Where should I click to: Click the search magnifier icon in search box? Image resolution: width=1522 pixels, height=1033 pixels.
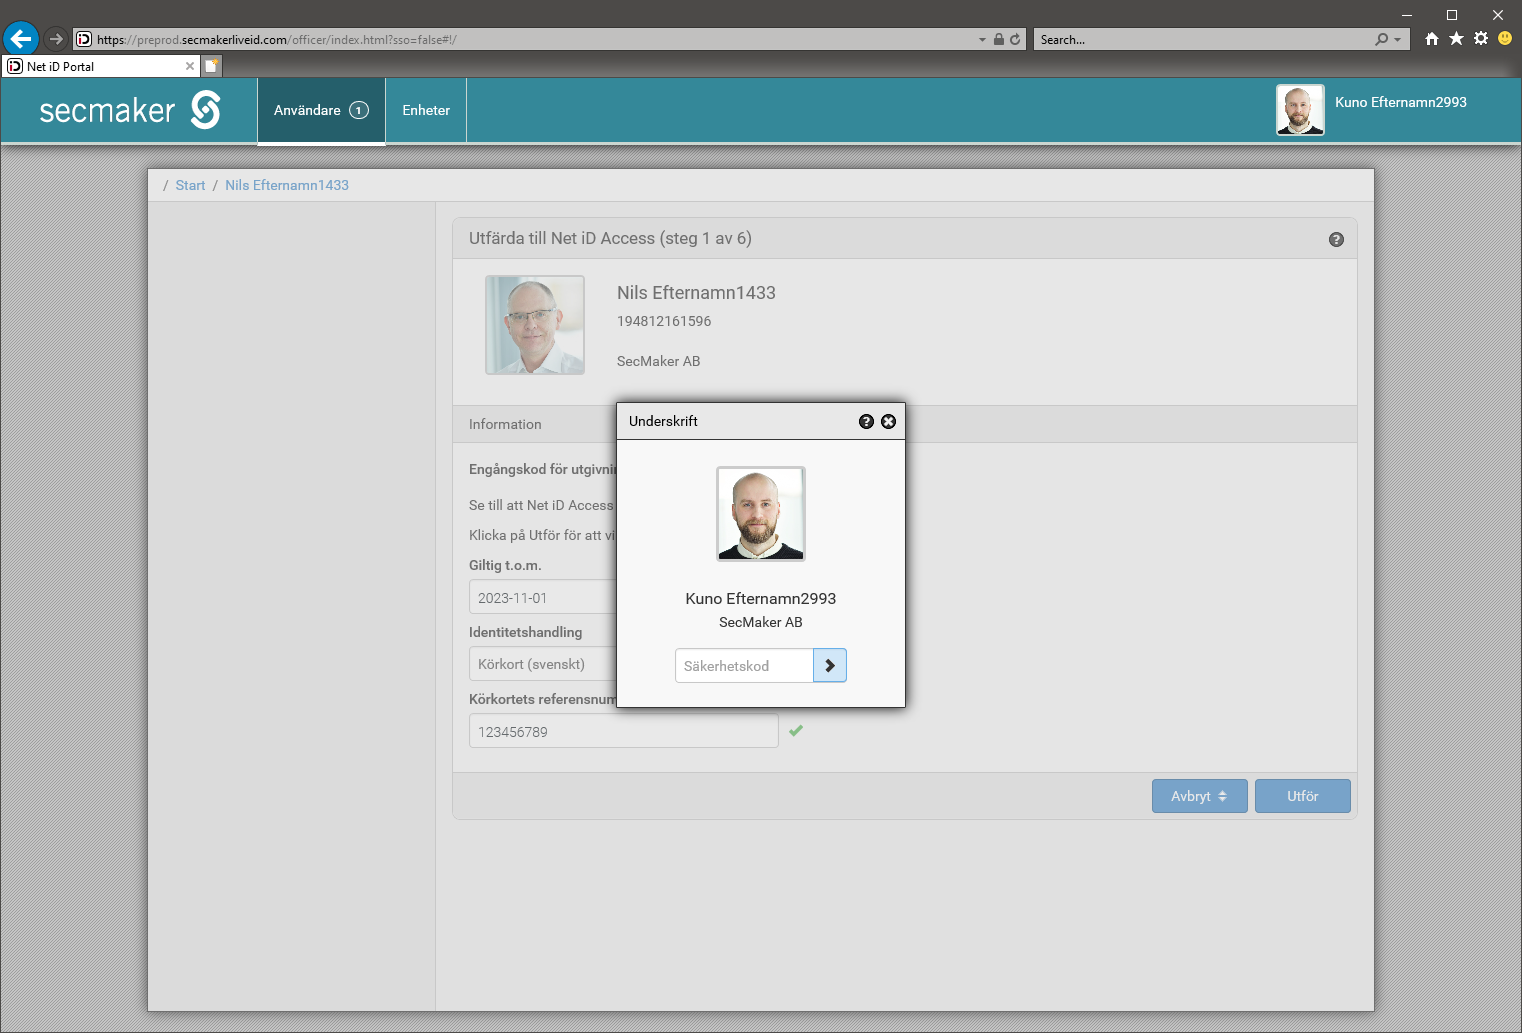pyautogui.click(x=1381, y=40)
